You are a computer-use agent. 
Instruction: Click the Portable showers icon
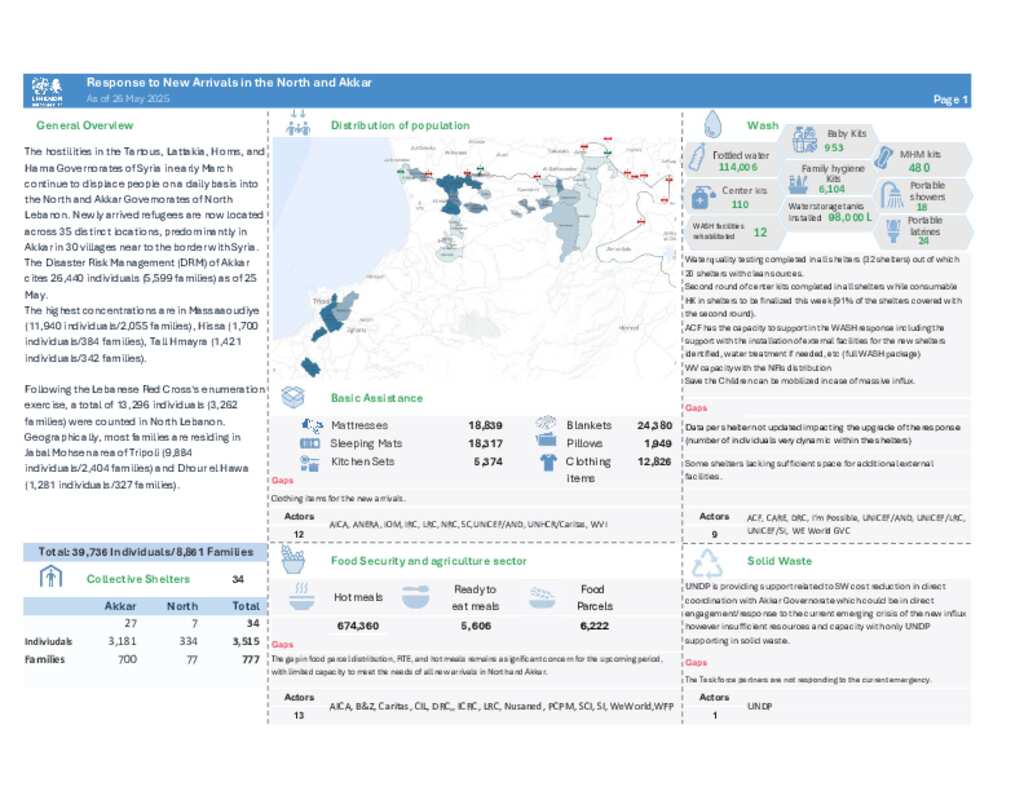click(x=890, y=193)
